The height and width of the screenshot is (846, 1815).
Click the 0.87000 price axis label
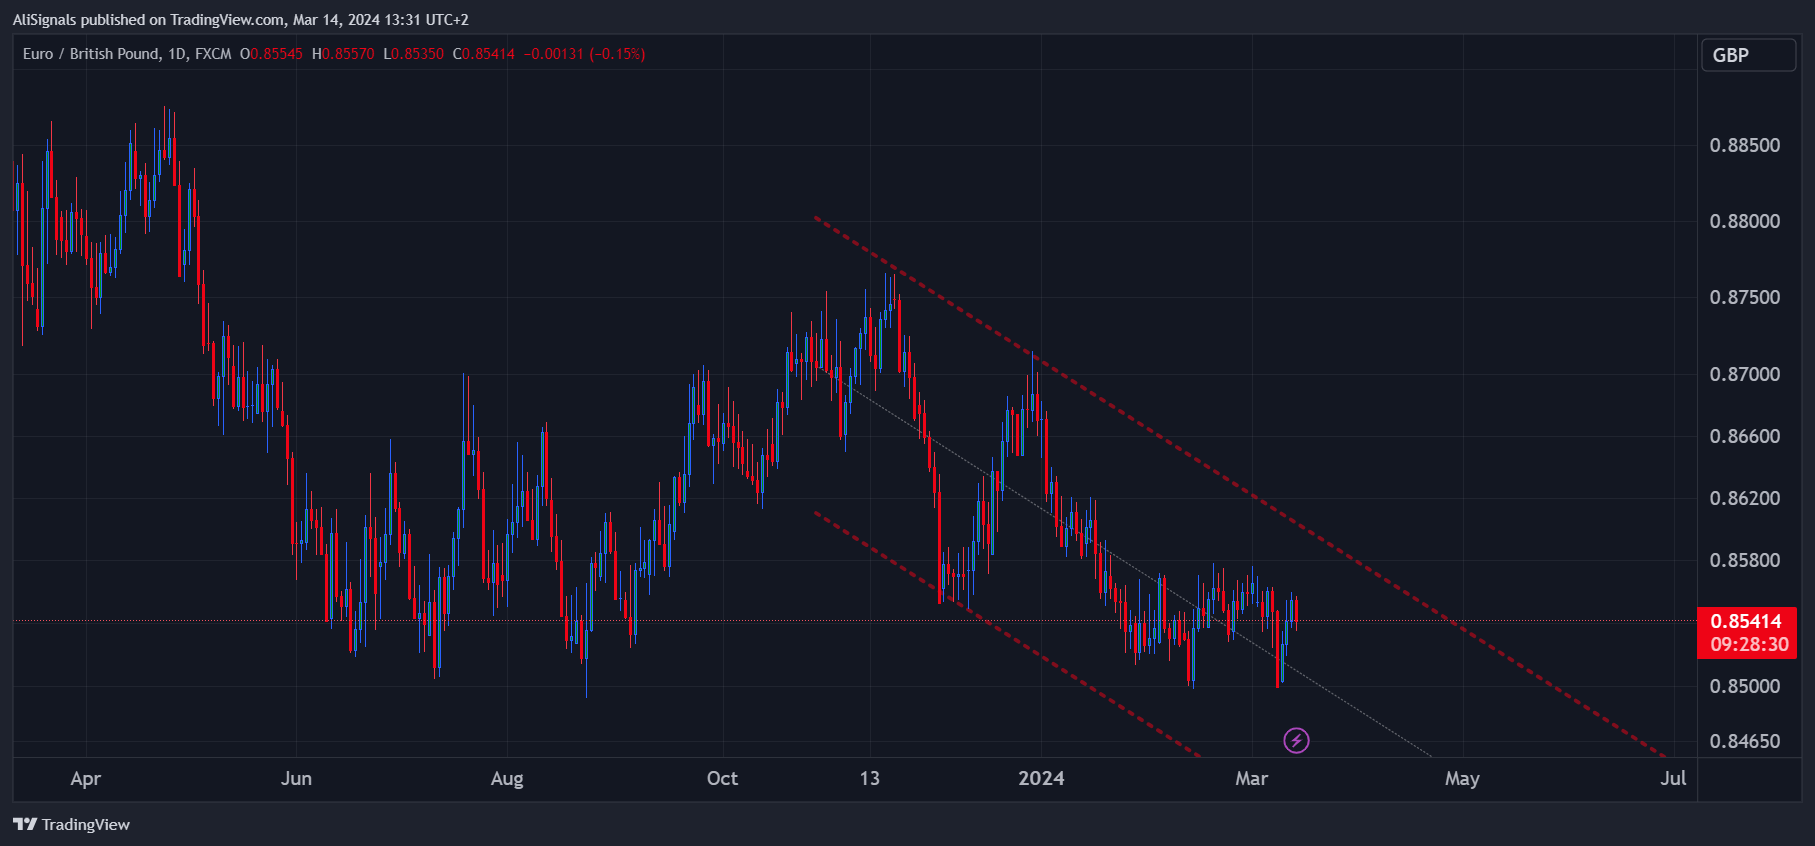point(1745,374)
